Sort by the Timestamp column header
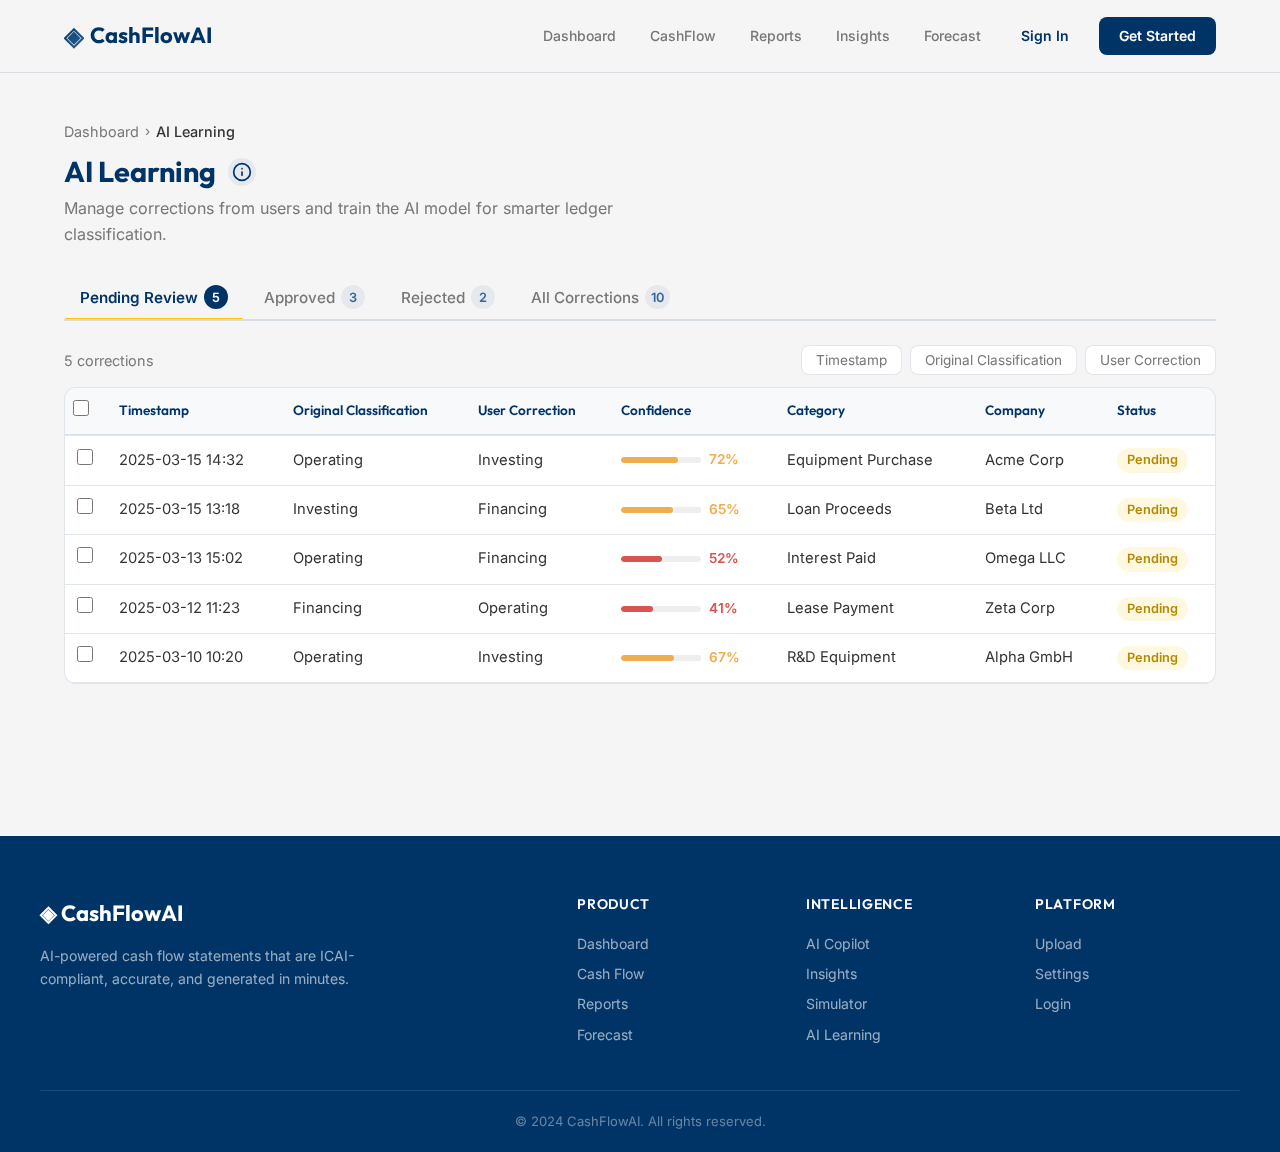 click(154, 411)
